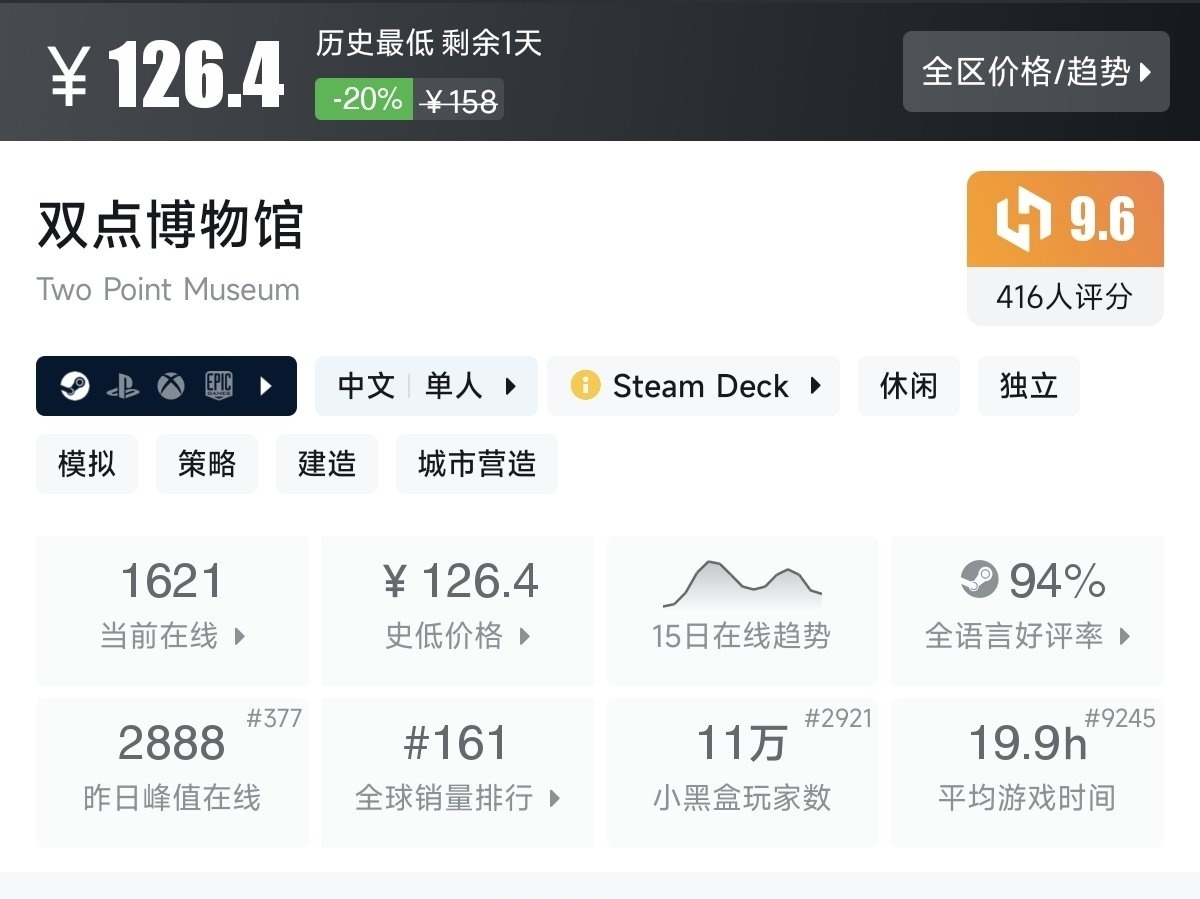Open the 小黑盒玩家数 11万 card
The image size is (1200, 899).
pyautogui.click(x=742, y=773)
